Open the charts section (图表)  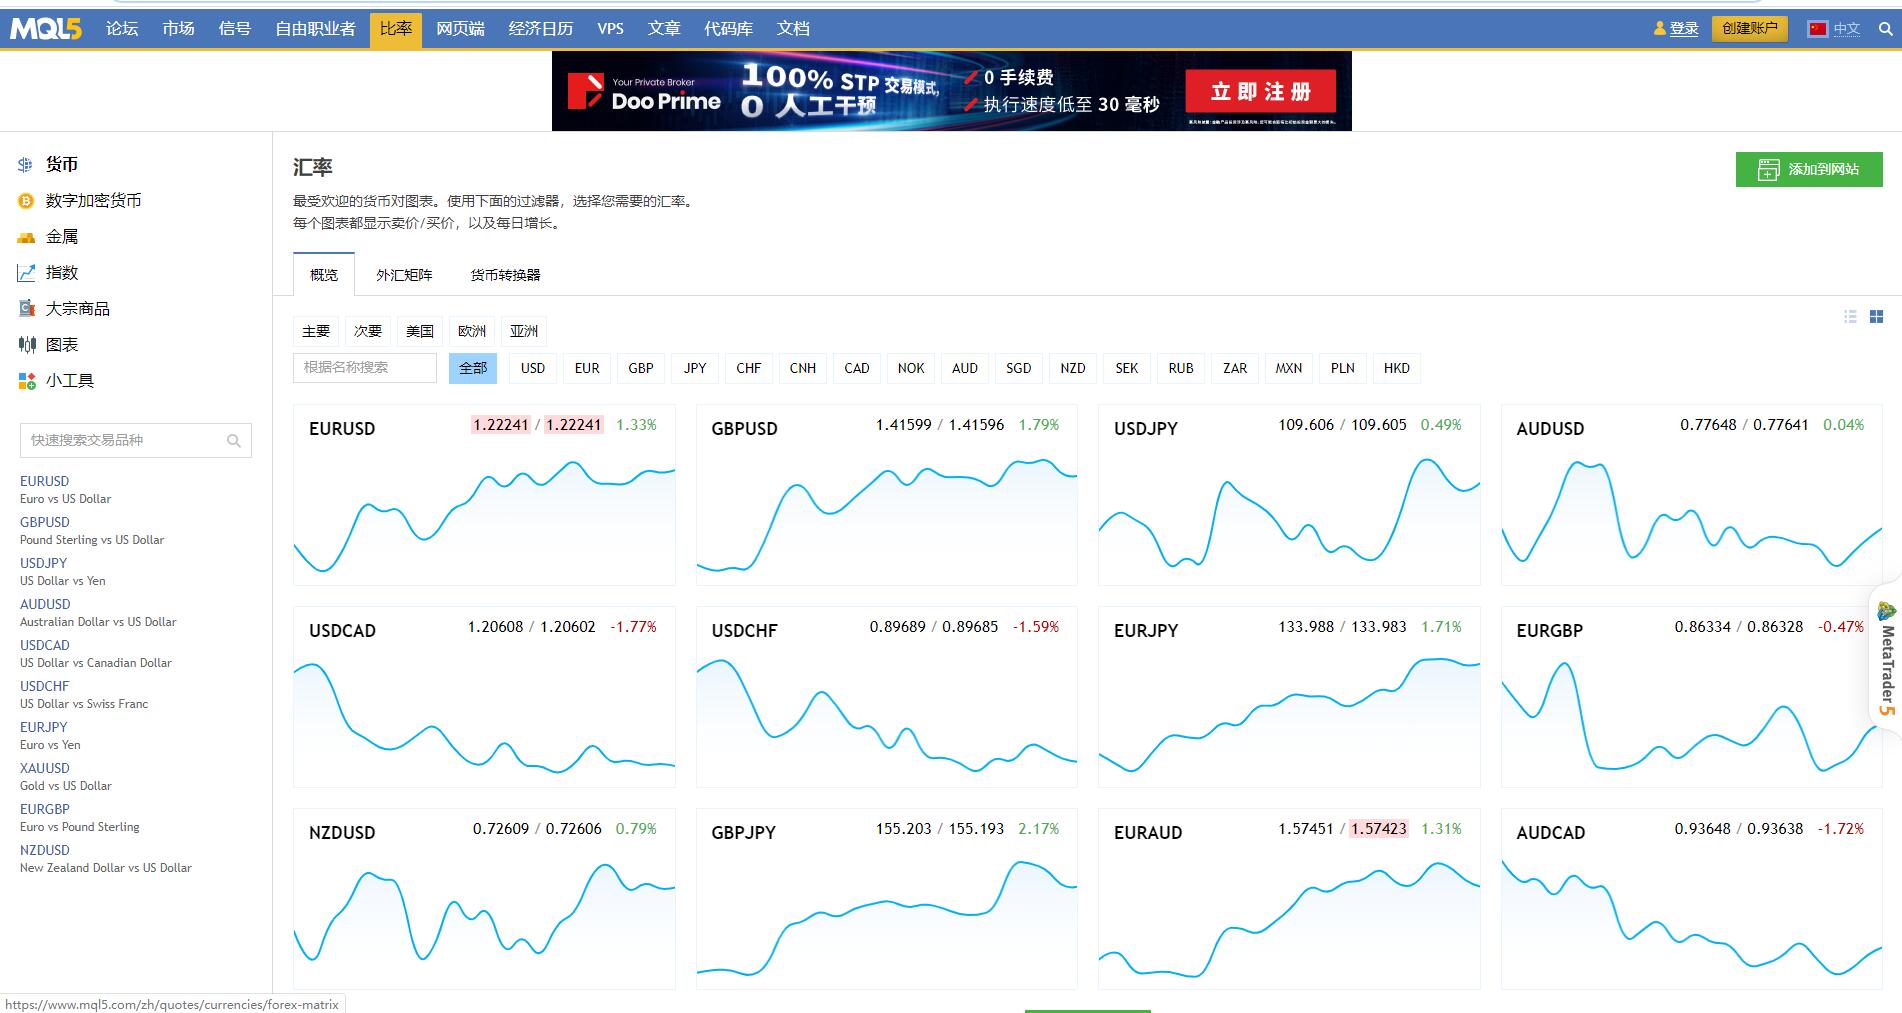[61, 345]
